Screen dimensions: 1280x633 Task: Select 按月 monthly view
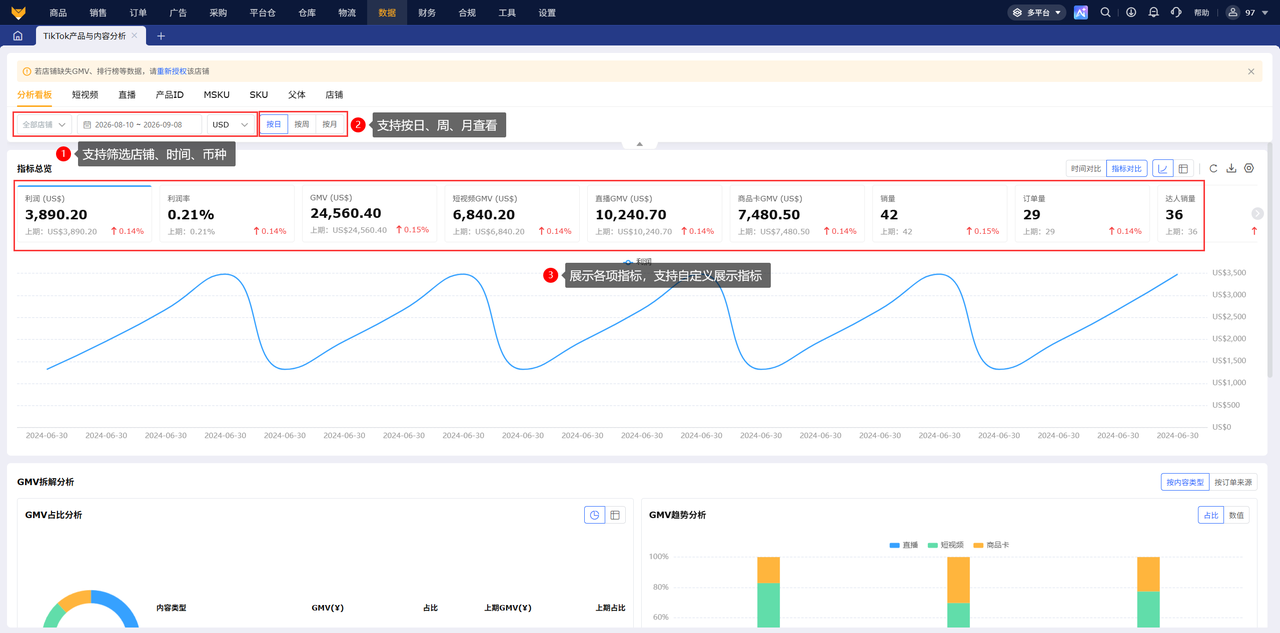pyautogui.click(x=330, y=124)
